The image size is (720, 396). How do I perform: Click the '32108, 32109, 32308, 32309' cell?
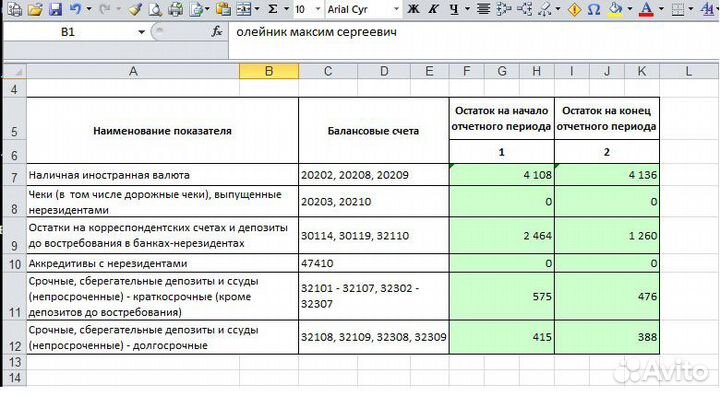coord(374,337)
